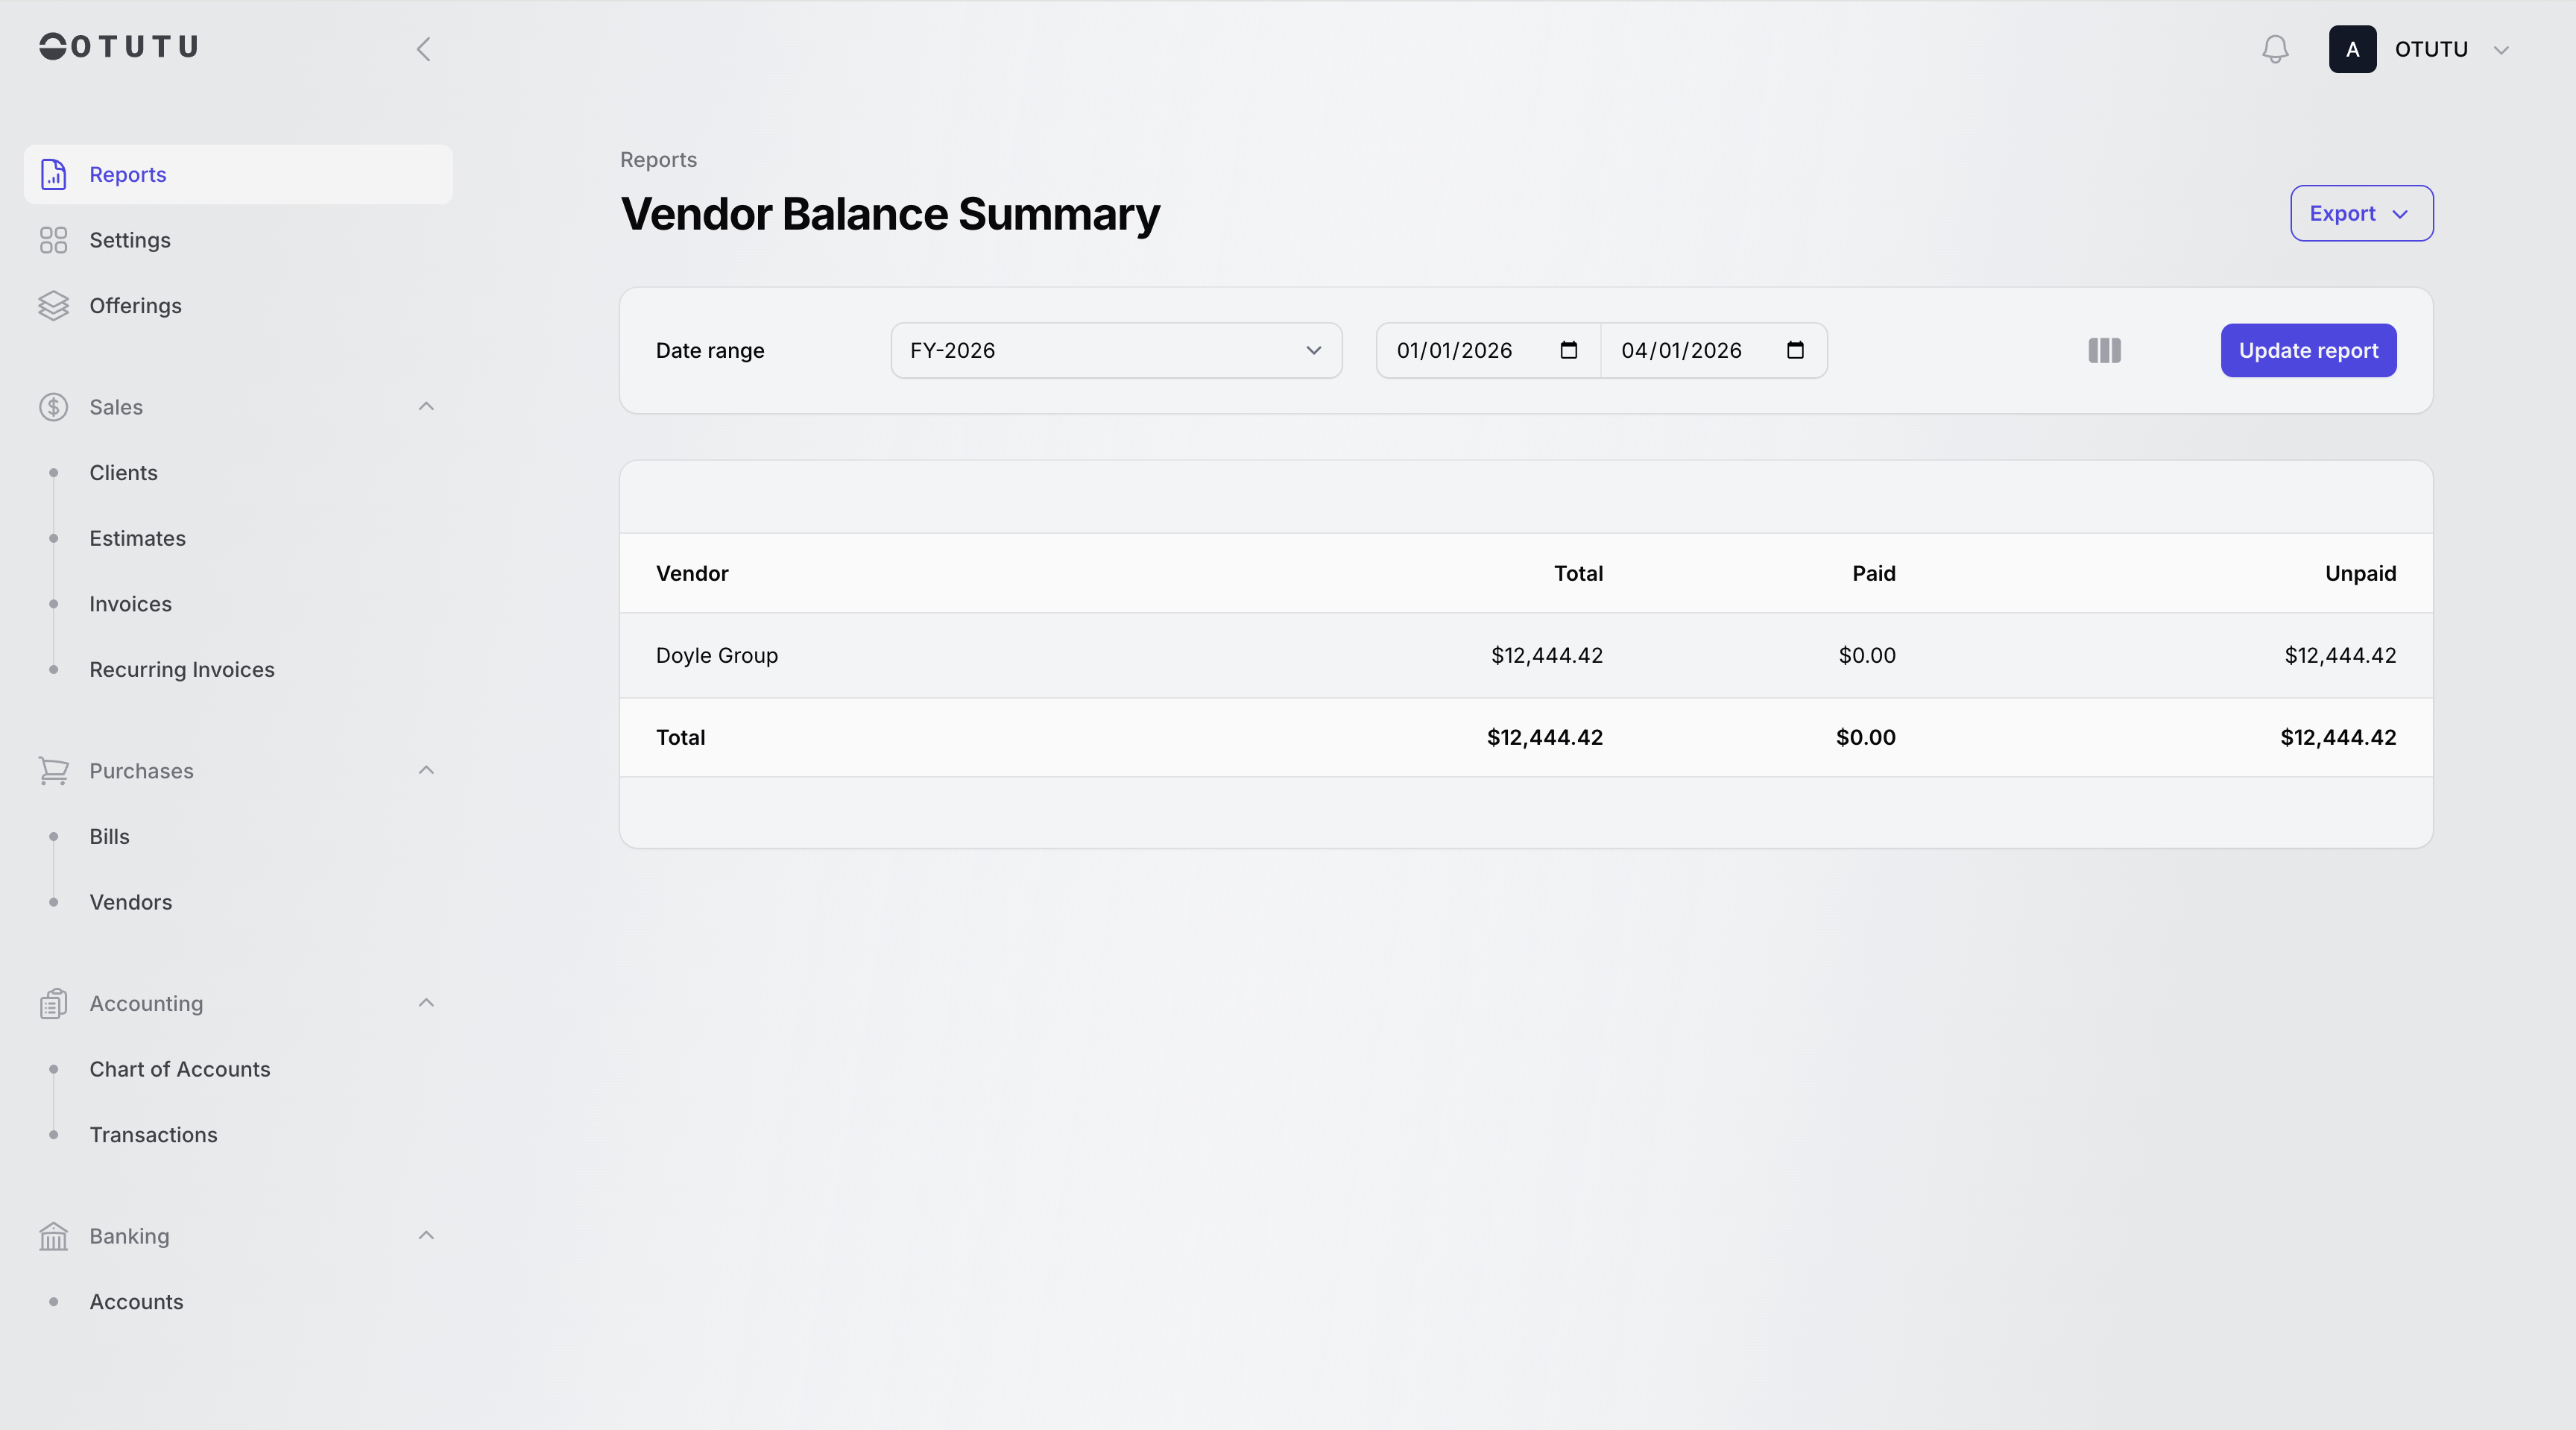Collapse the sidebar with the arrow icon

pos(424,49)
